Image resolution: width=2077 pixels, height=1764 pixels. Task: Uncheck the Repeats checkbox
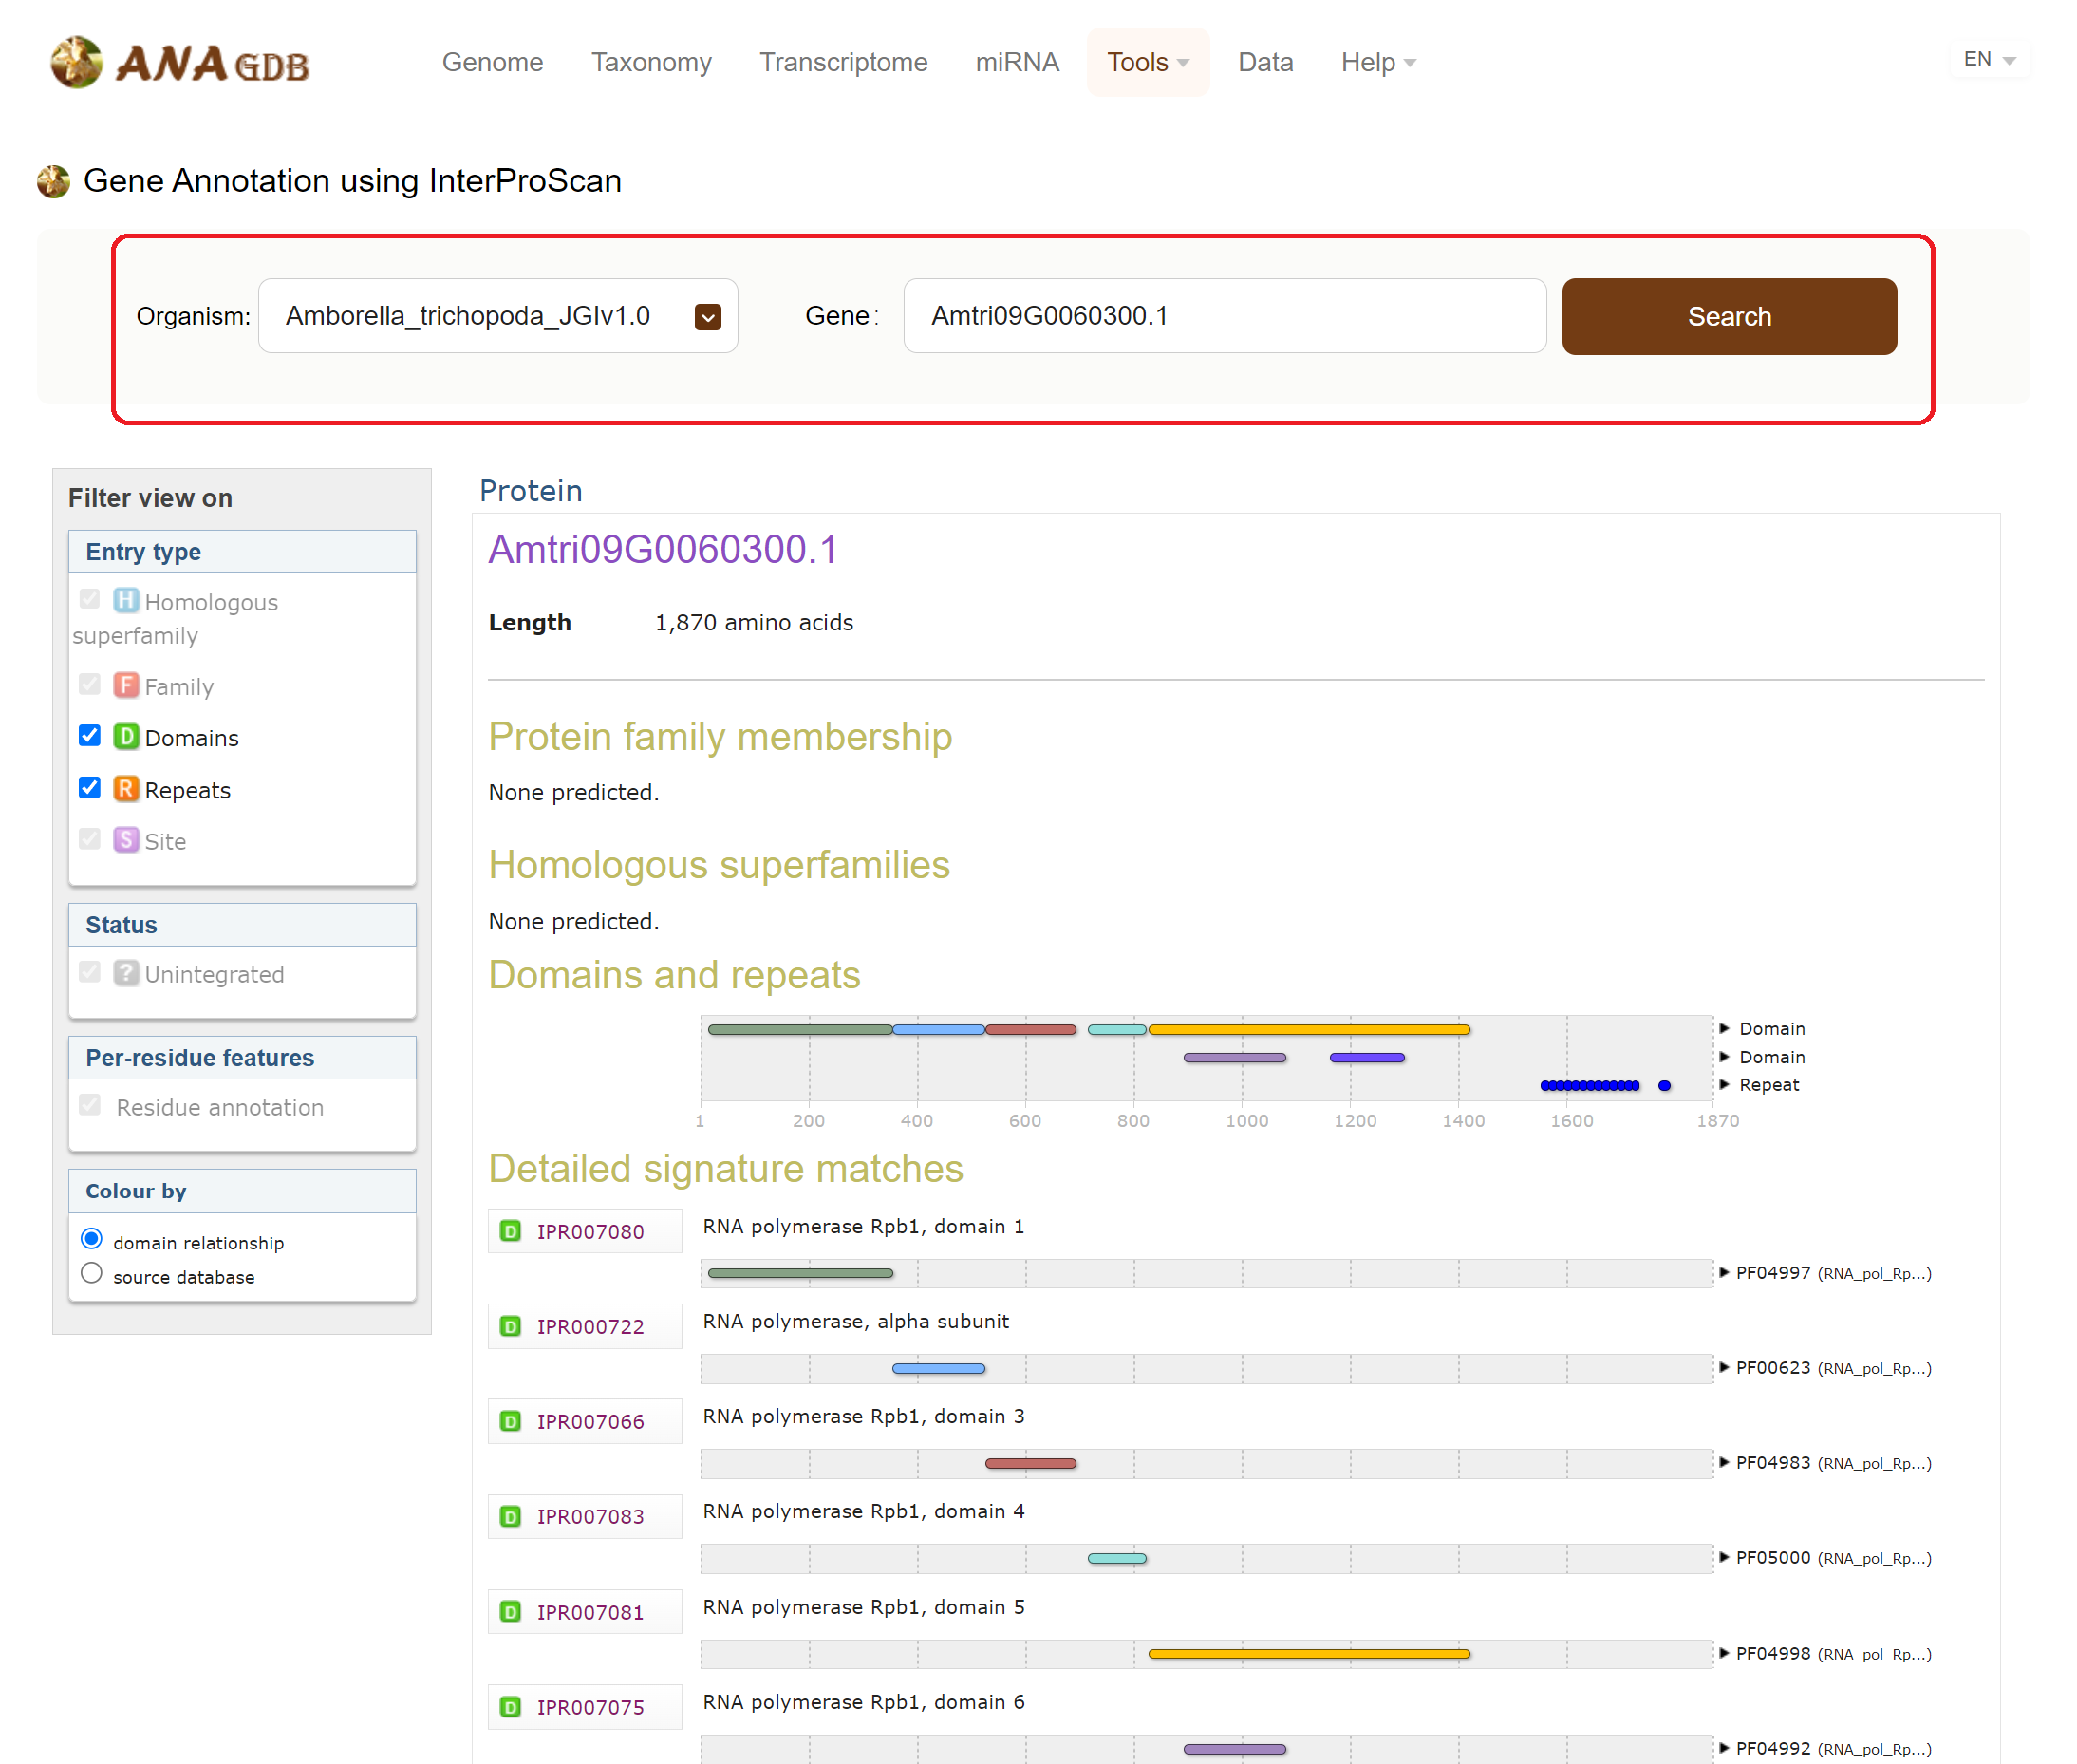[90, 788]
